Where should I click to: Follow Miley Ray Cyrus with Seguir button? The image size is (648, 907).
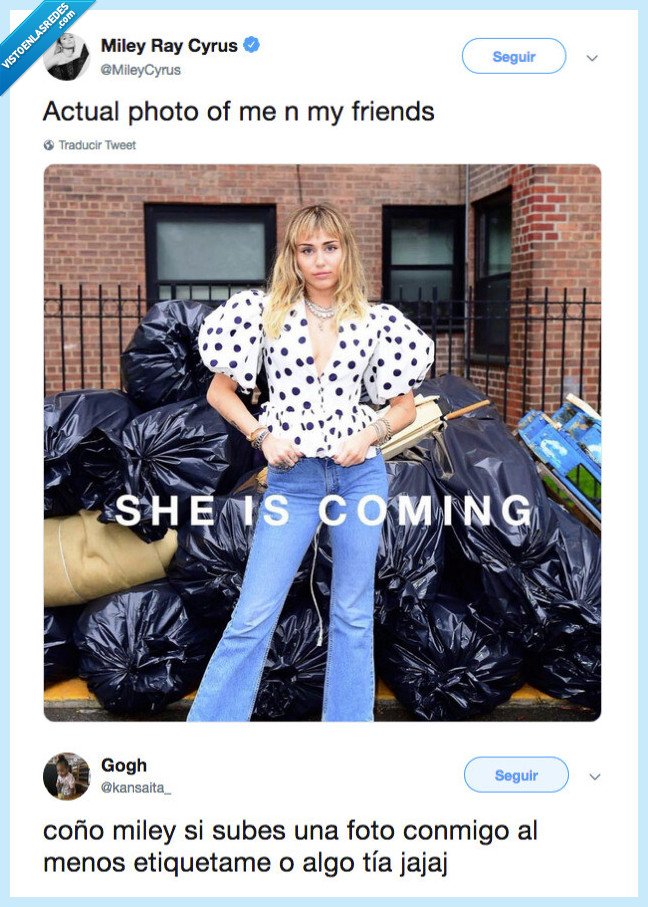click(514, 56)
